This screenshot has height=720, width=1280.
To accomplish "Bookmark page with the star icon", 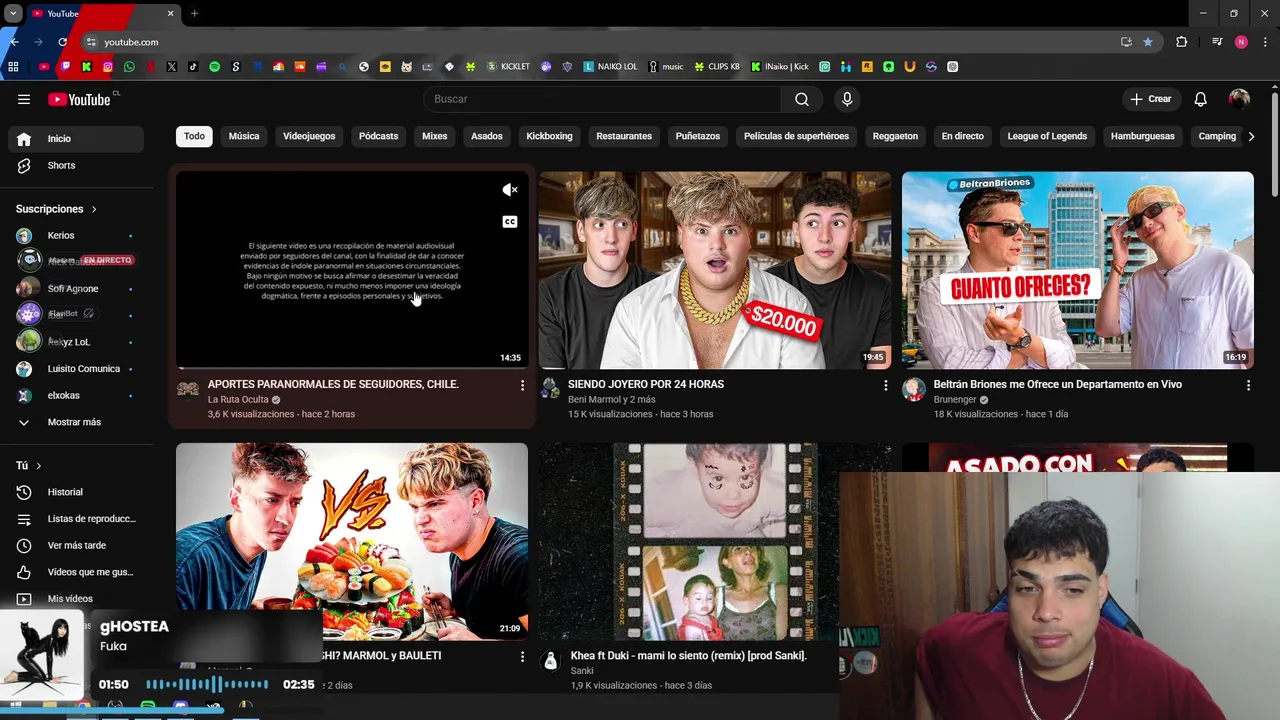I will click(1148, 42).
